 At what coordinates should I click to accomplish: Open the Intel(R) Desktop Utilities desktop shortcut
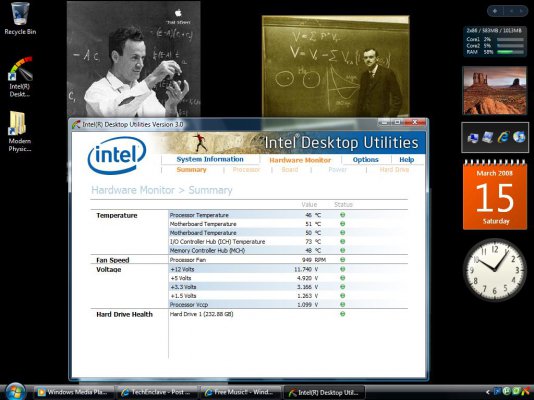pos(20,77)
